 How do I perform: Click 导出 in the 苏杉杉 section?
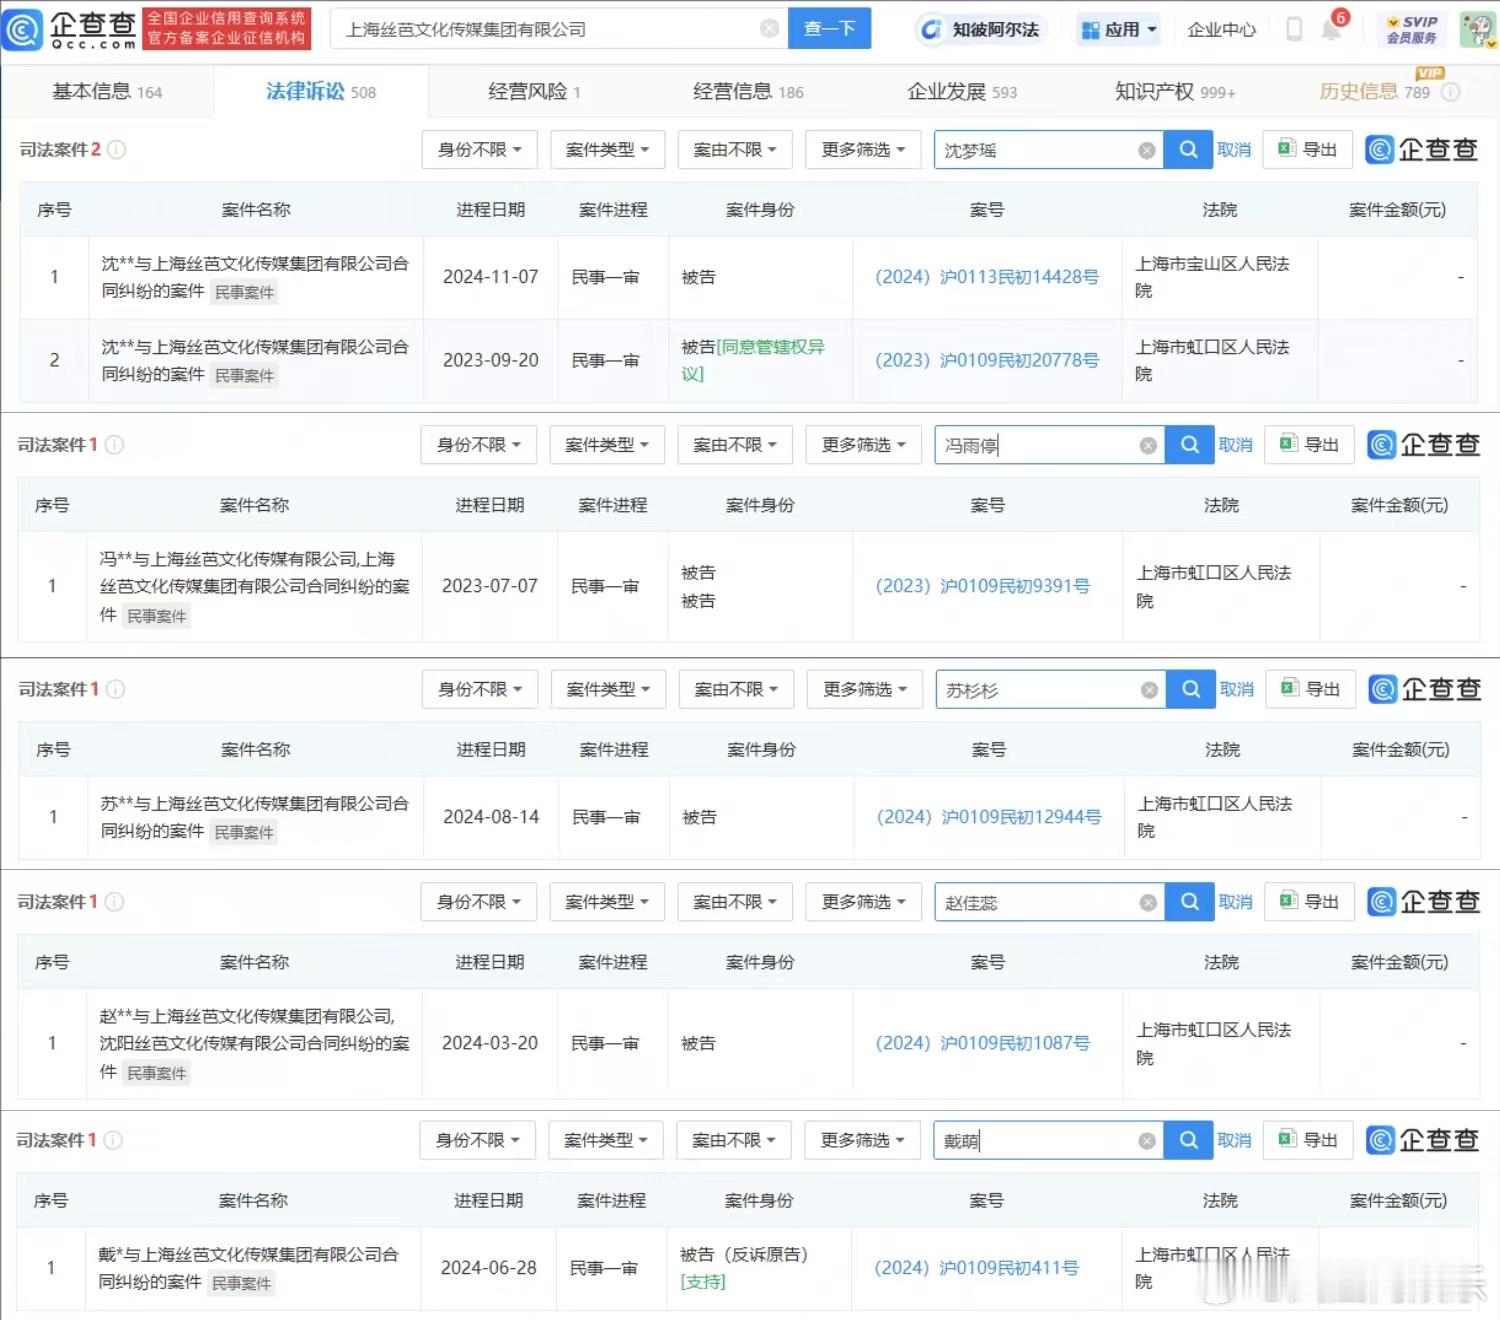click(1311, 689)
